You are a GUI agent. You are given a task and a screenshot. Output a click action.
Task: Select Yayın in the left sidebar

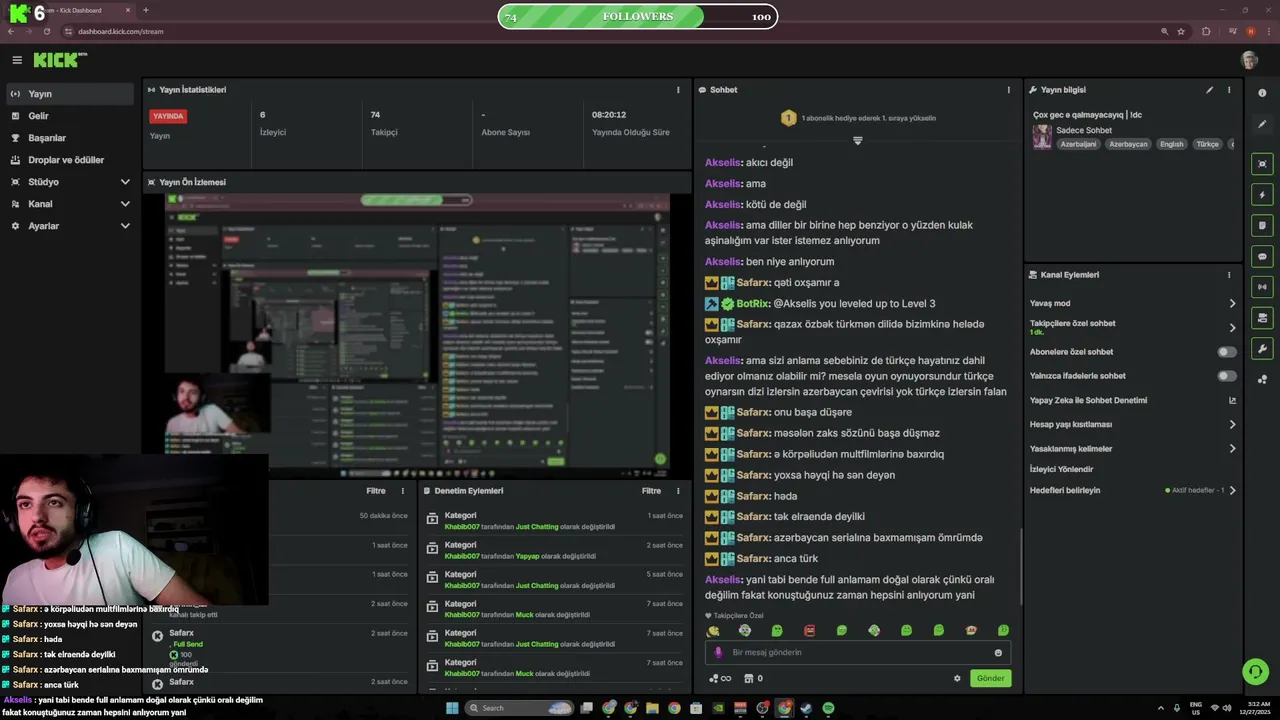point(69,94)
